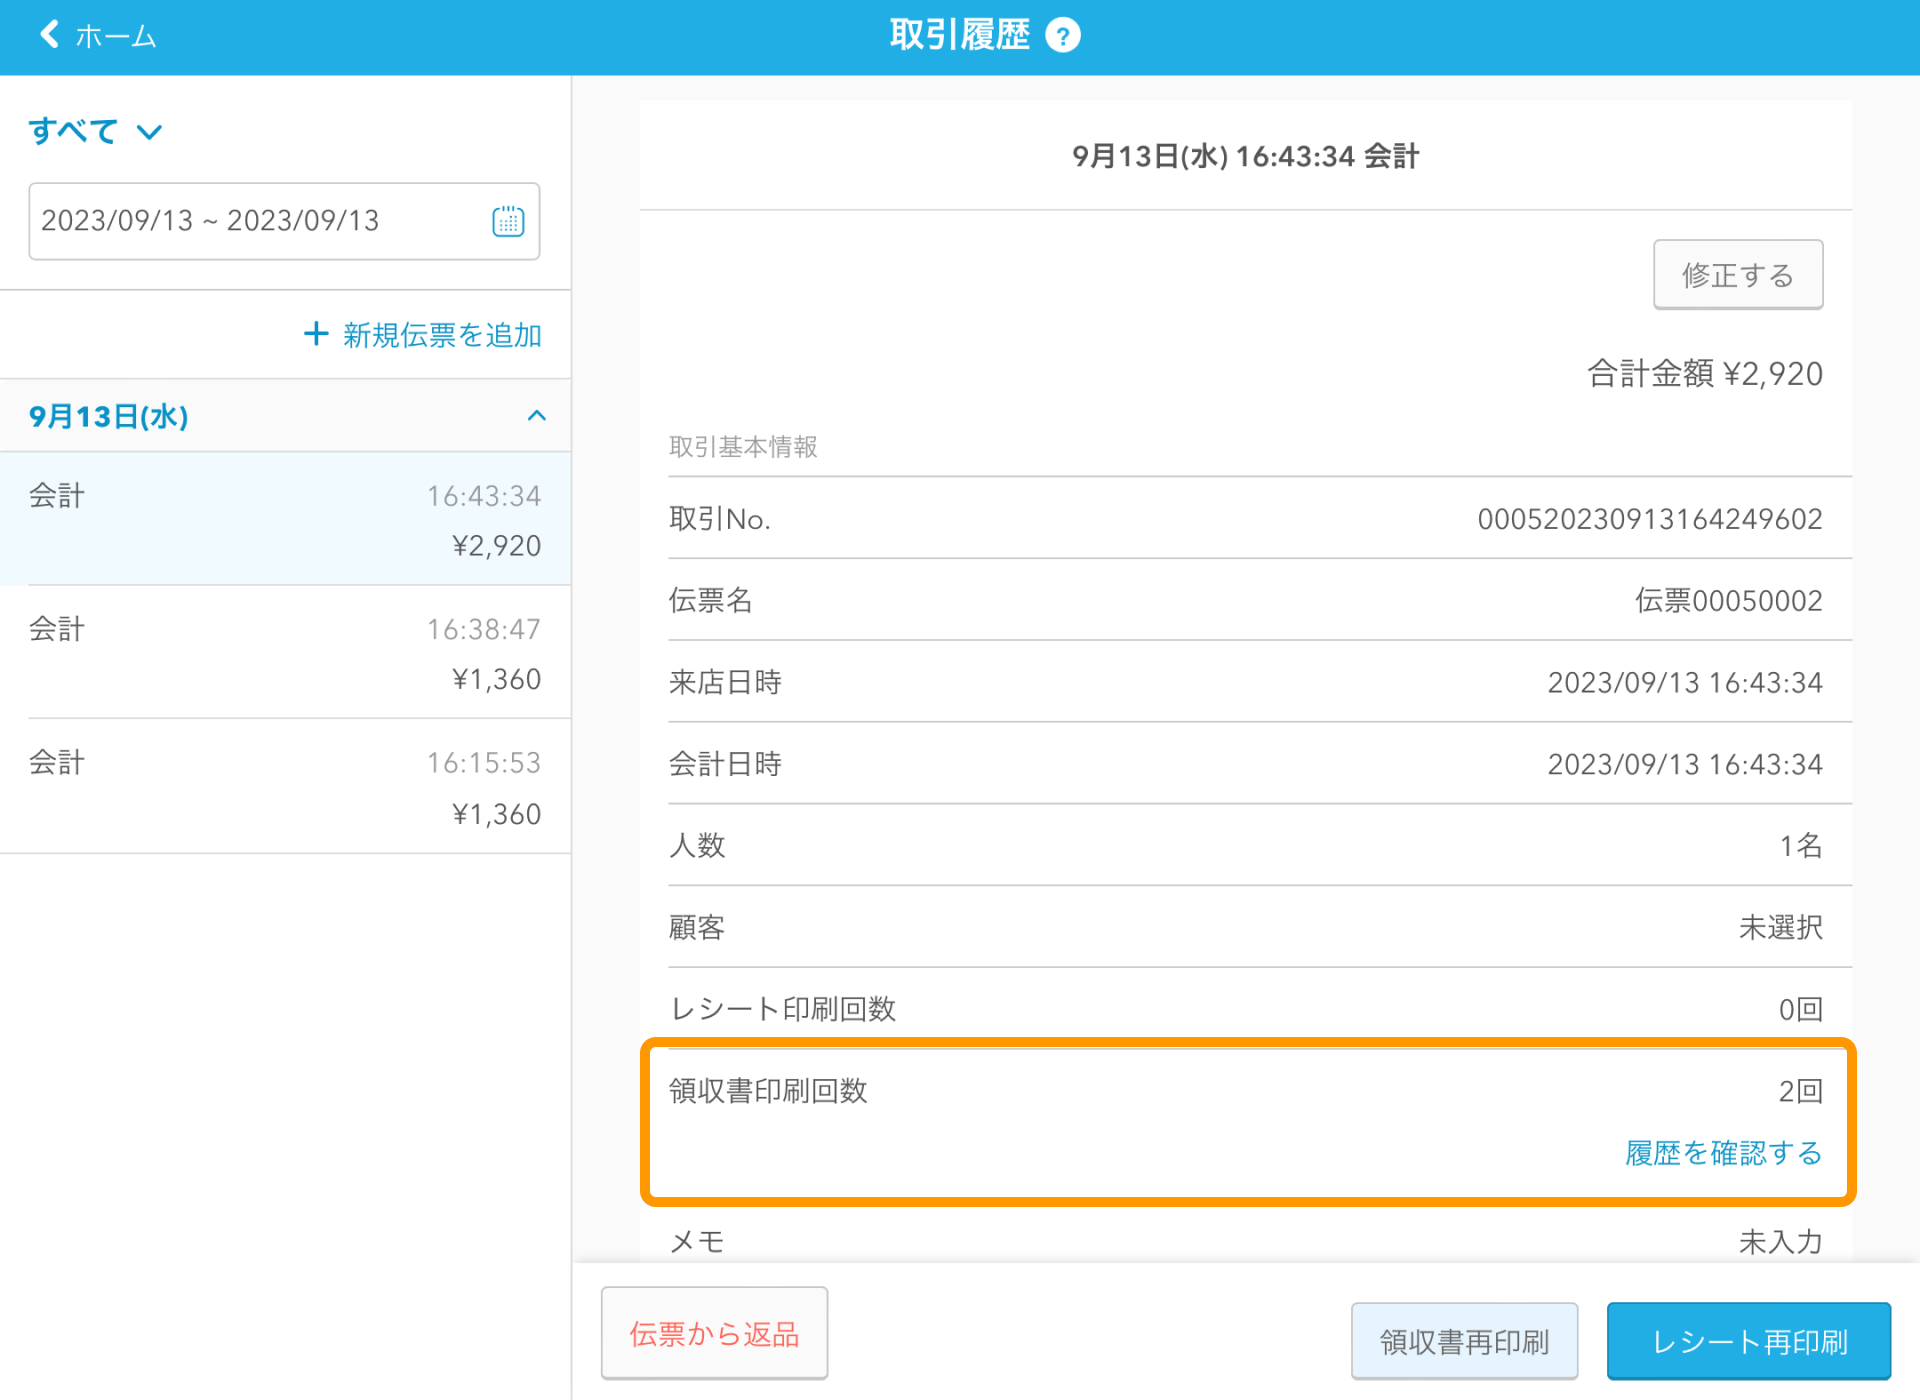Click the ホーム label in the header
Image resolution: width=1920 pixels, height=1400 pixels.
point(114,34)
